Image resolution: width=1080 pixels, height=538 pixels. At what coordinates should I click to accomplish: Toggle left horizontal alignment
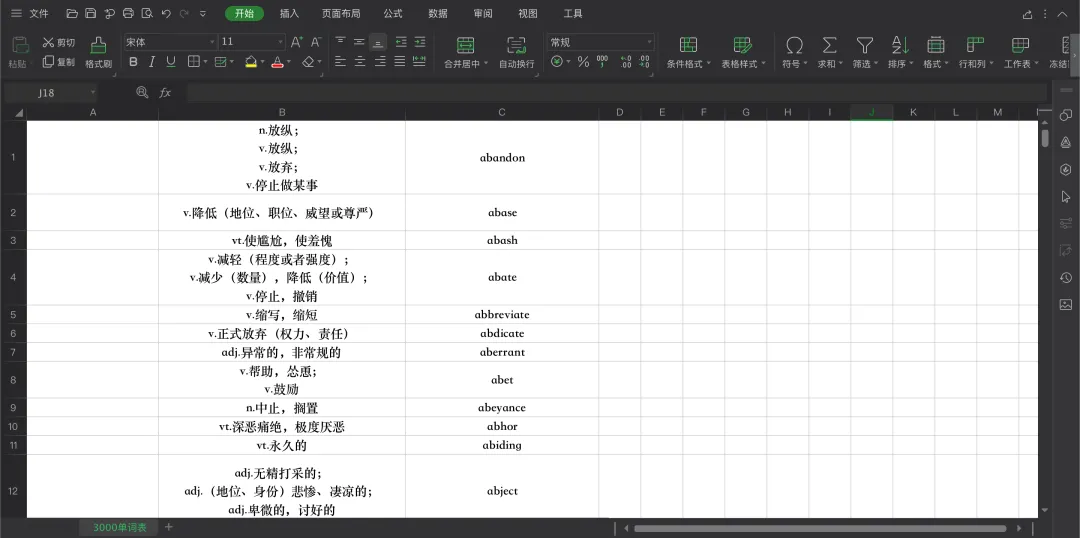click(340, 62)
